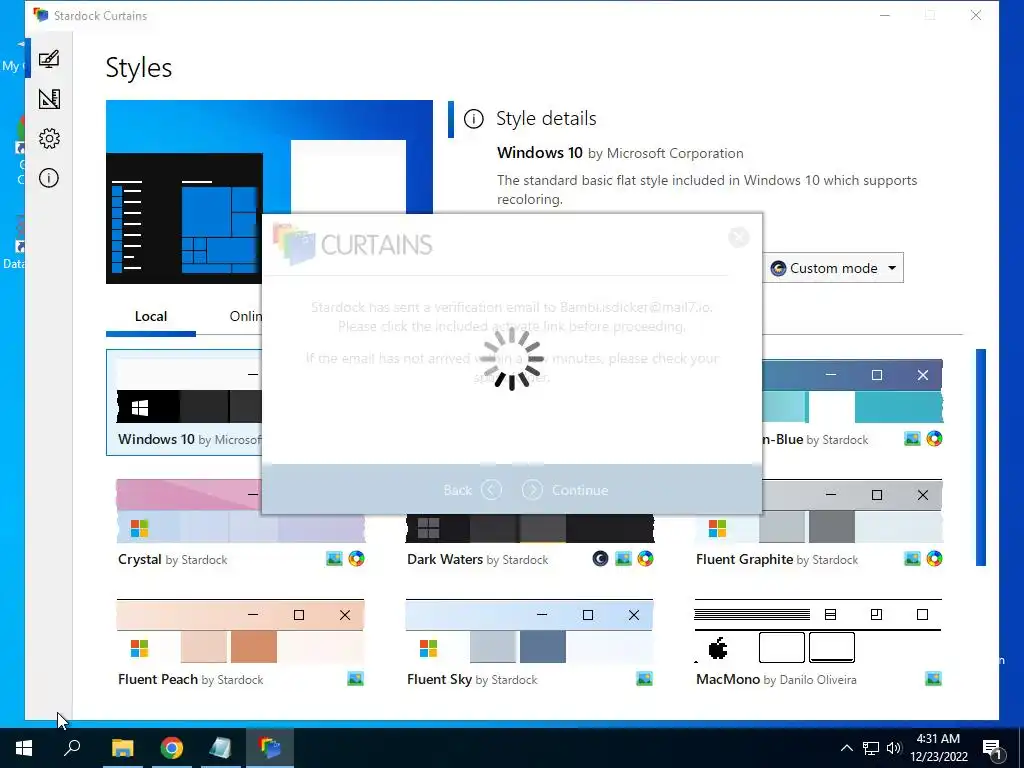1024x768 pixels.
Task: Click the wallpaper icon on Fluent Peach
Action: [x=355, y=679]
